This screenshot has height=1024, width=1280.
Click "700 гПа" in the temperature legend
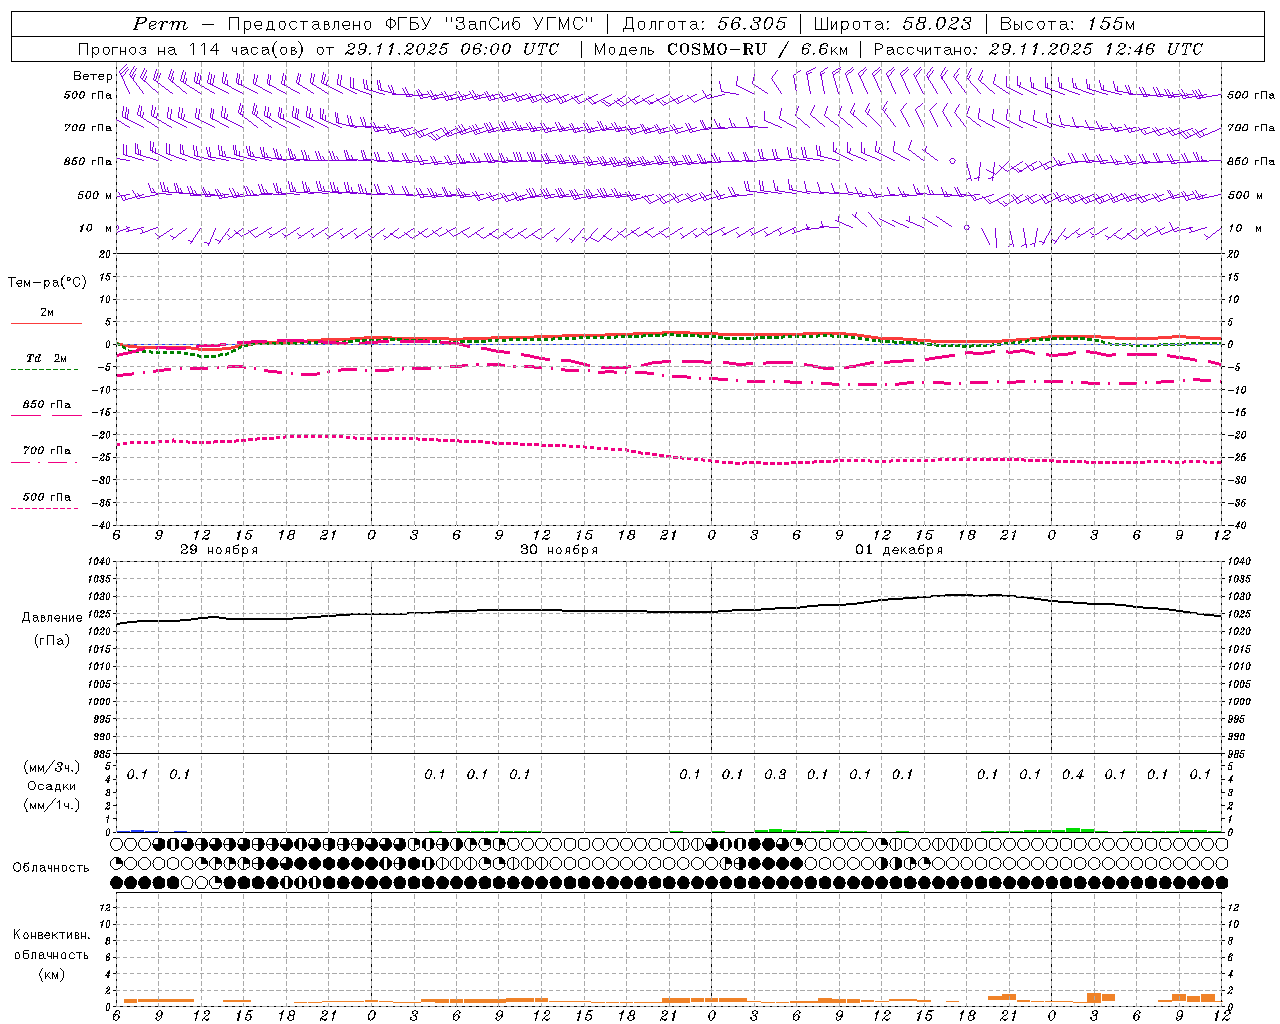click(x=46, y=451)
